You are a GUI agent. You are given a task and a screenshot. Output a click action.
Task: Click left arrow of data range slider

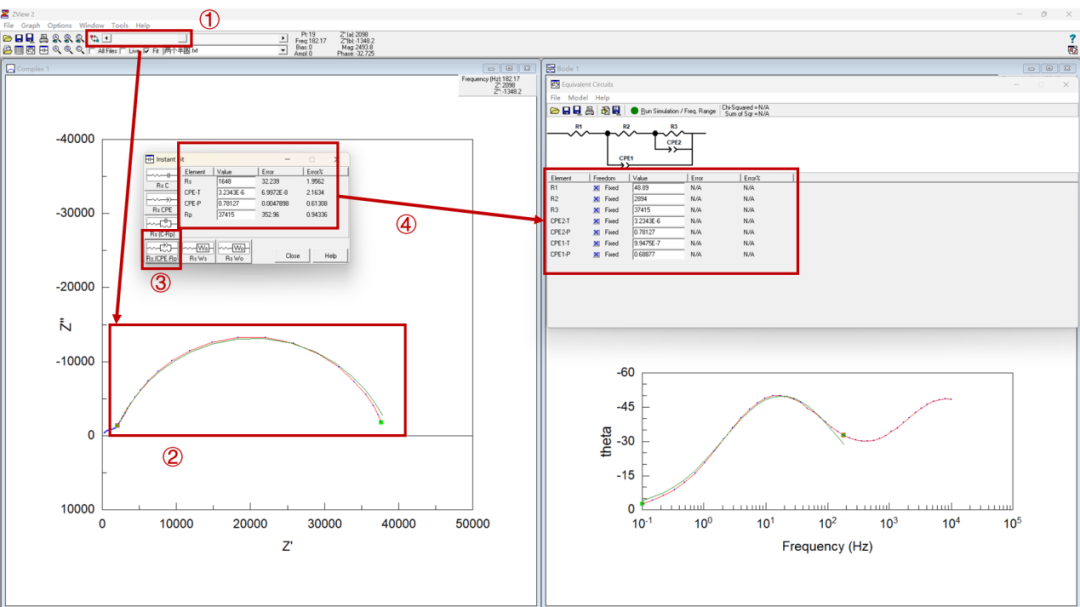coord(107,39)
